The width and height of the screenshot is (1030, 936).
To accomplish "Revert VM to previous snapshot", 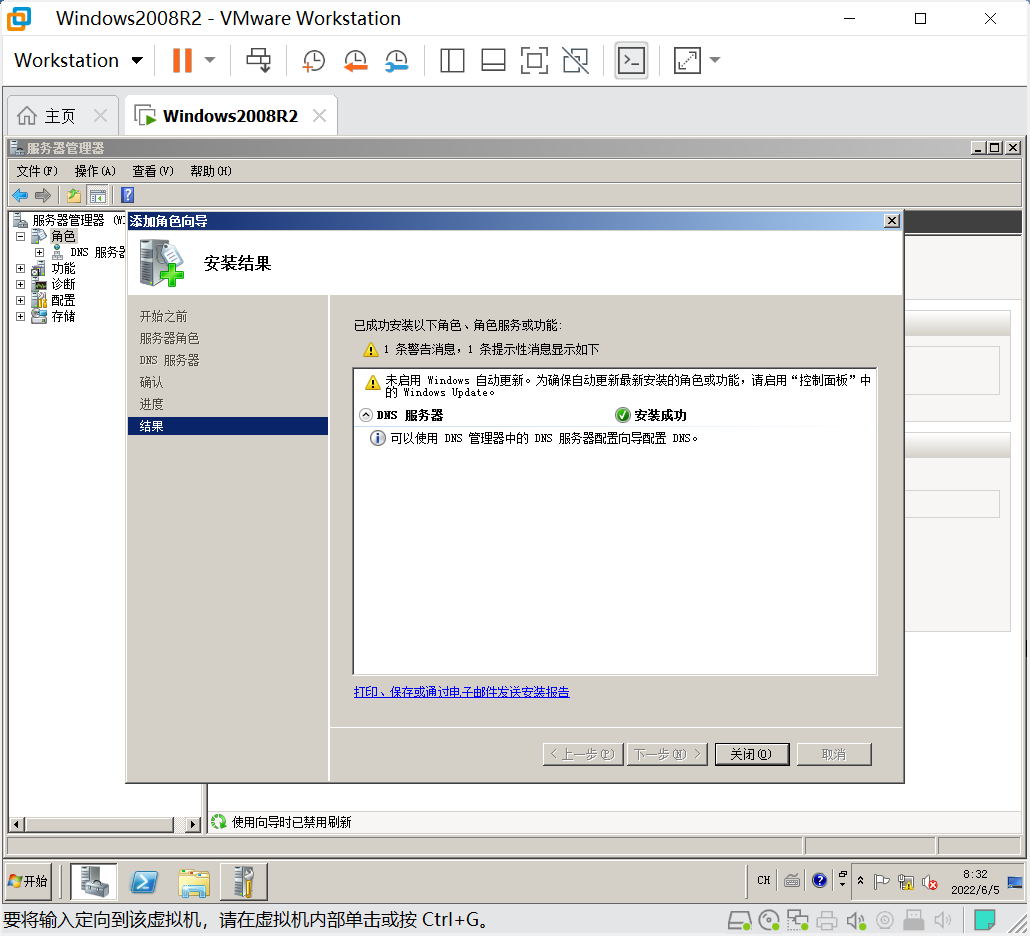I will tap(355, 60).
